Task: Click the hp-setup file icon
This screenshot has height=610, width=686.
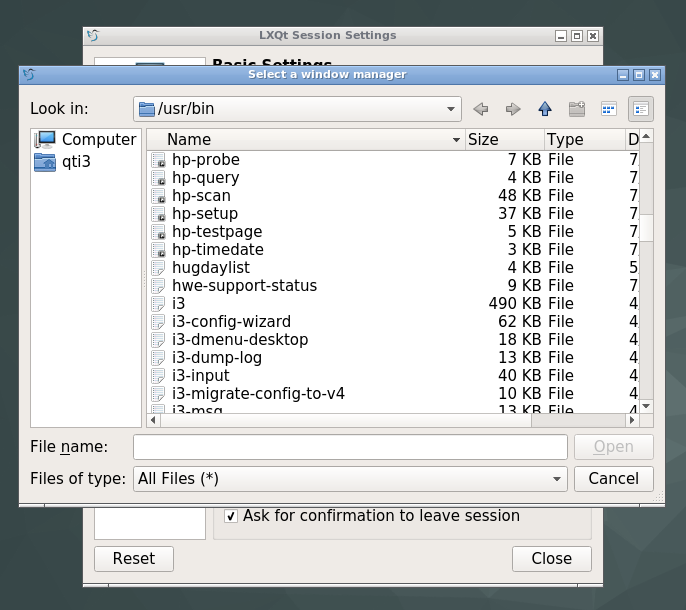Action: (158, 214)
